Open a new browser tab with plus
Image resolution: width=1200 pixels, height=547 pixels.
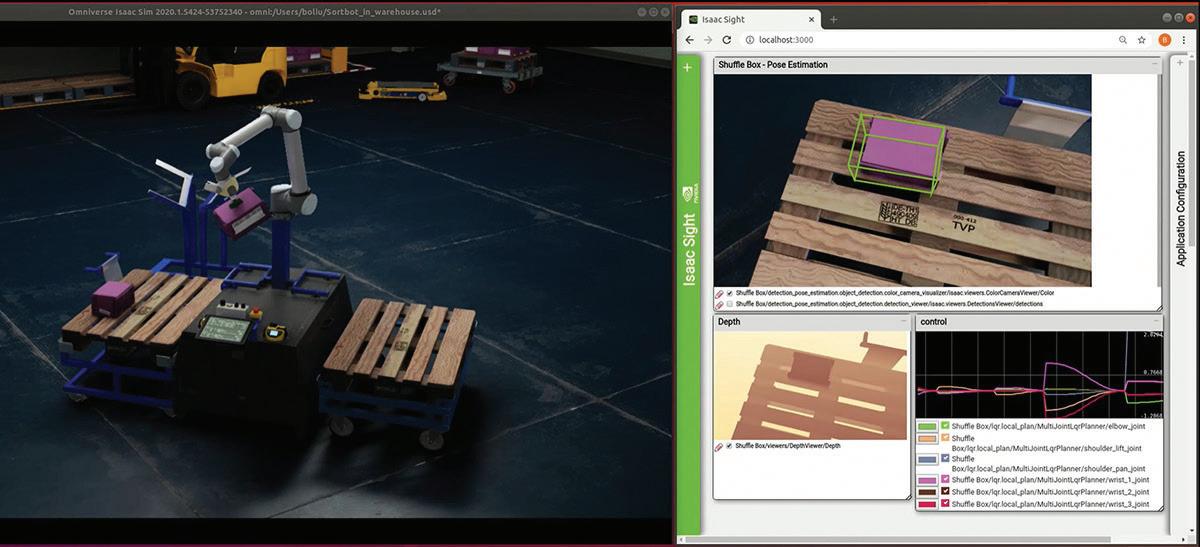(x=834, y=19)
